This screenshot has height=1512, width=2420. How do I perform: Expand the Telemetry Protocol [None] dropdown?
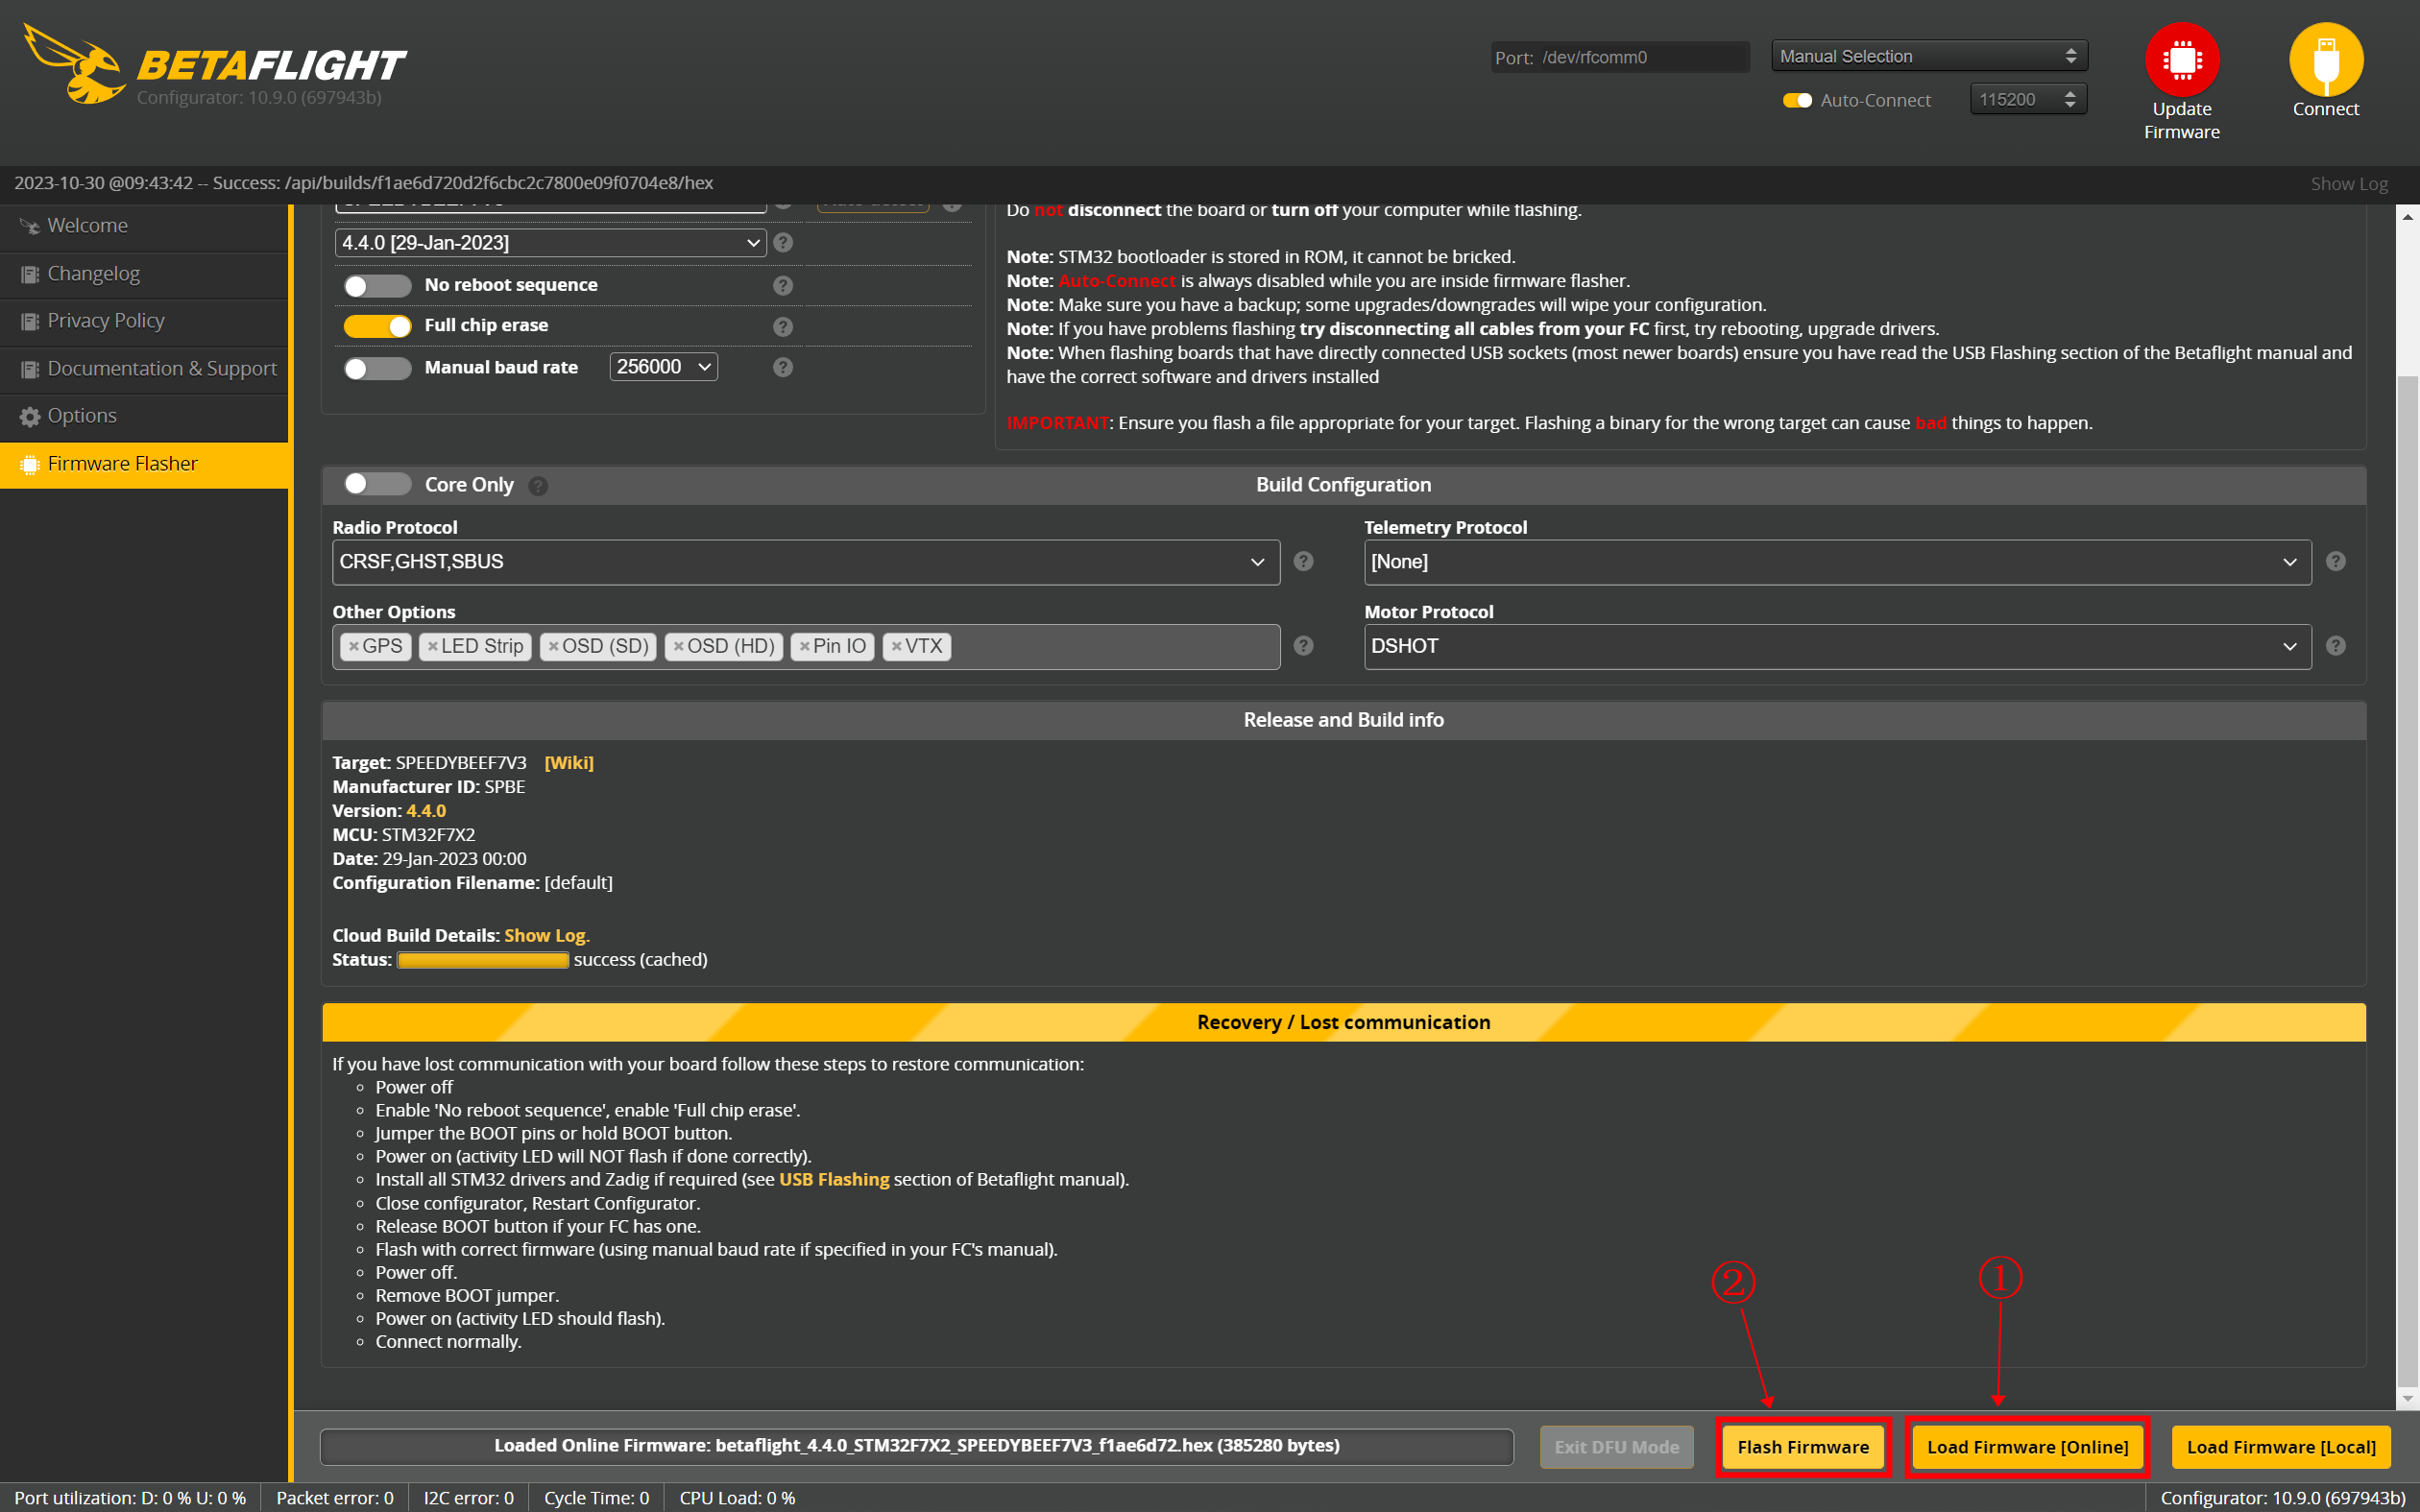click(1837, 562)
